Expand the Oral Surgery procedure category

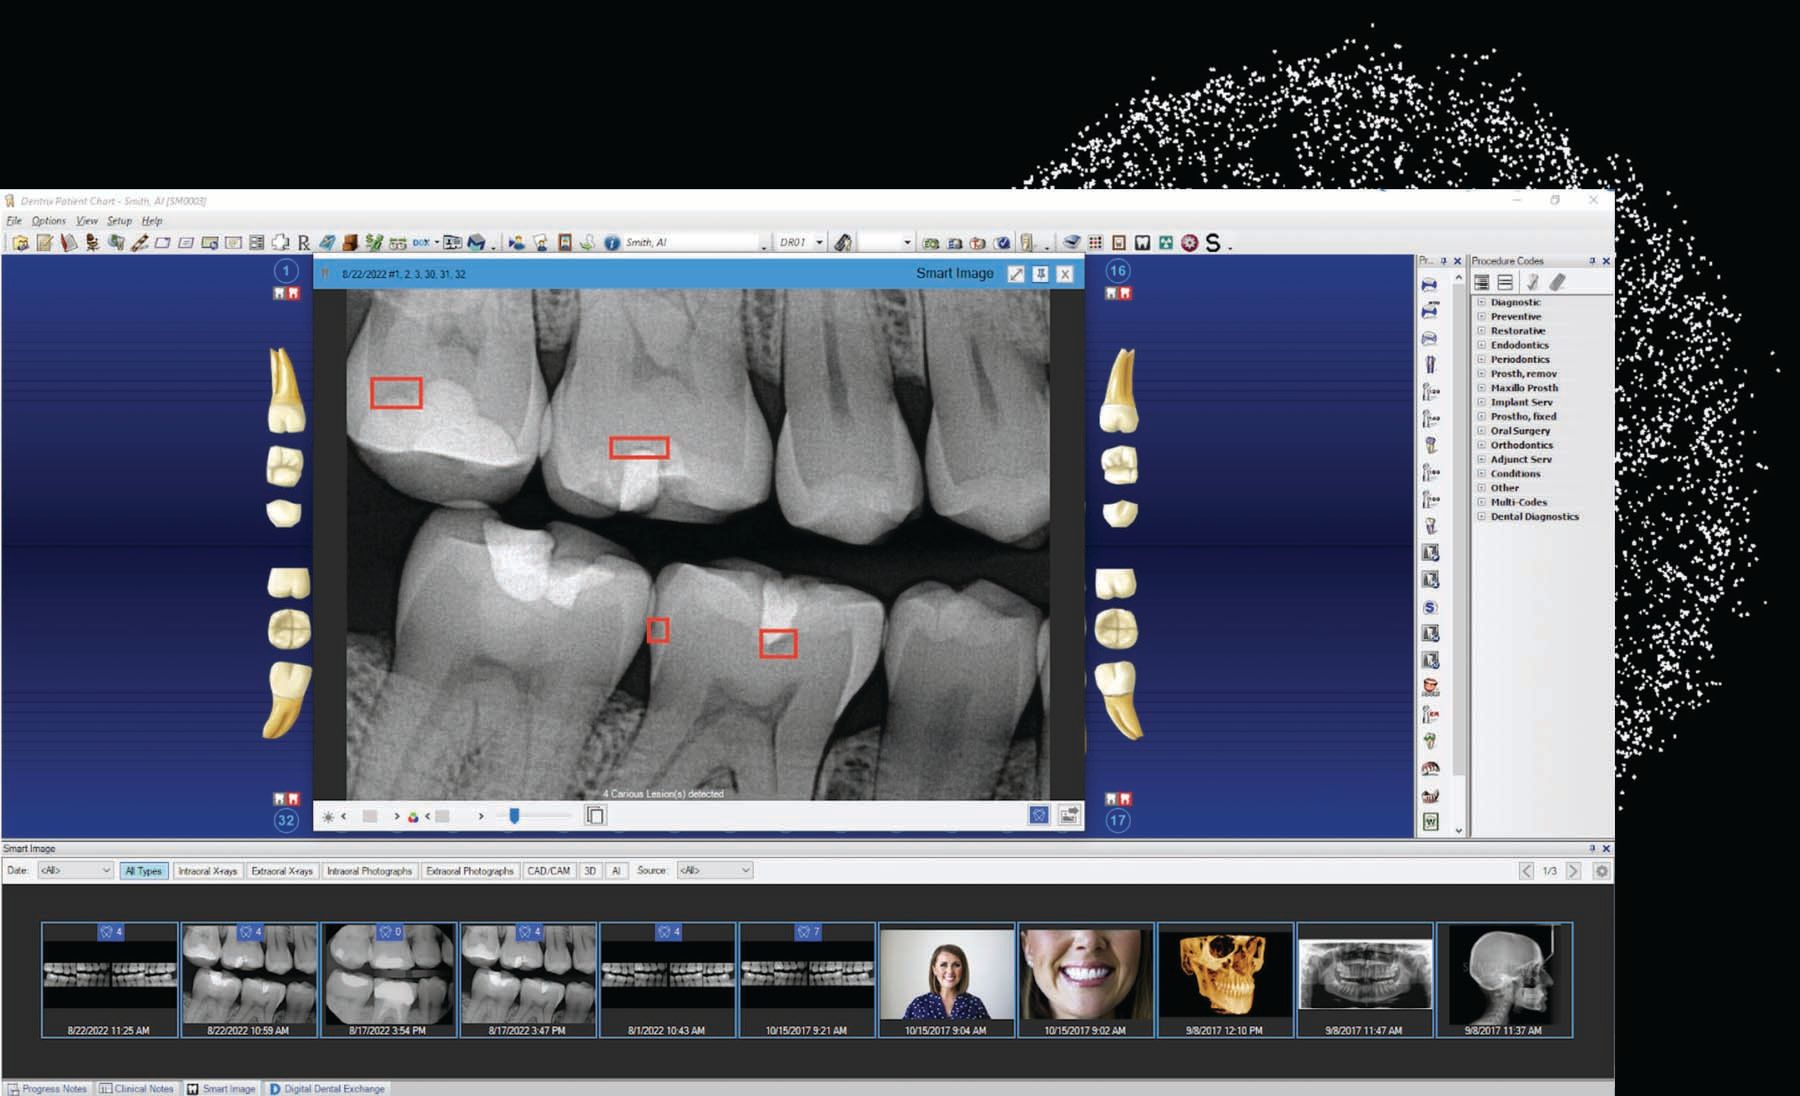pos(1481,431)
